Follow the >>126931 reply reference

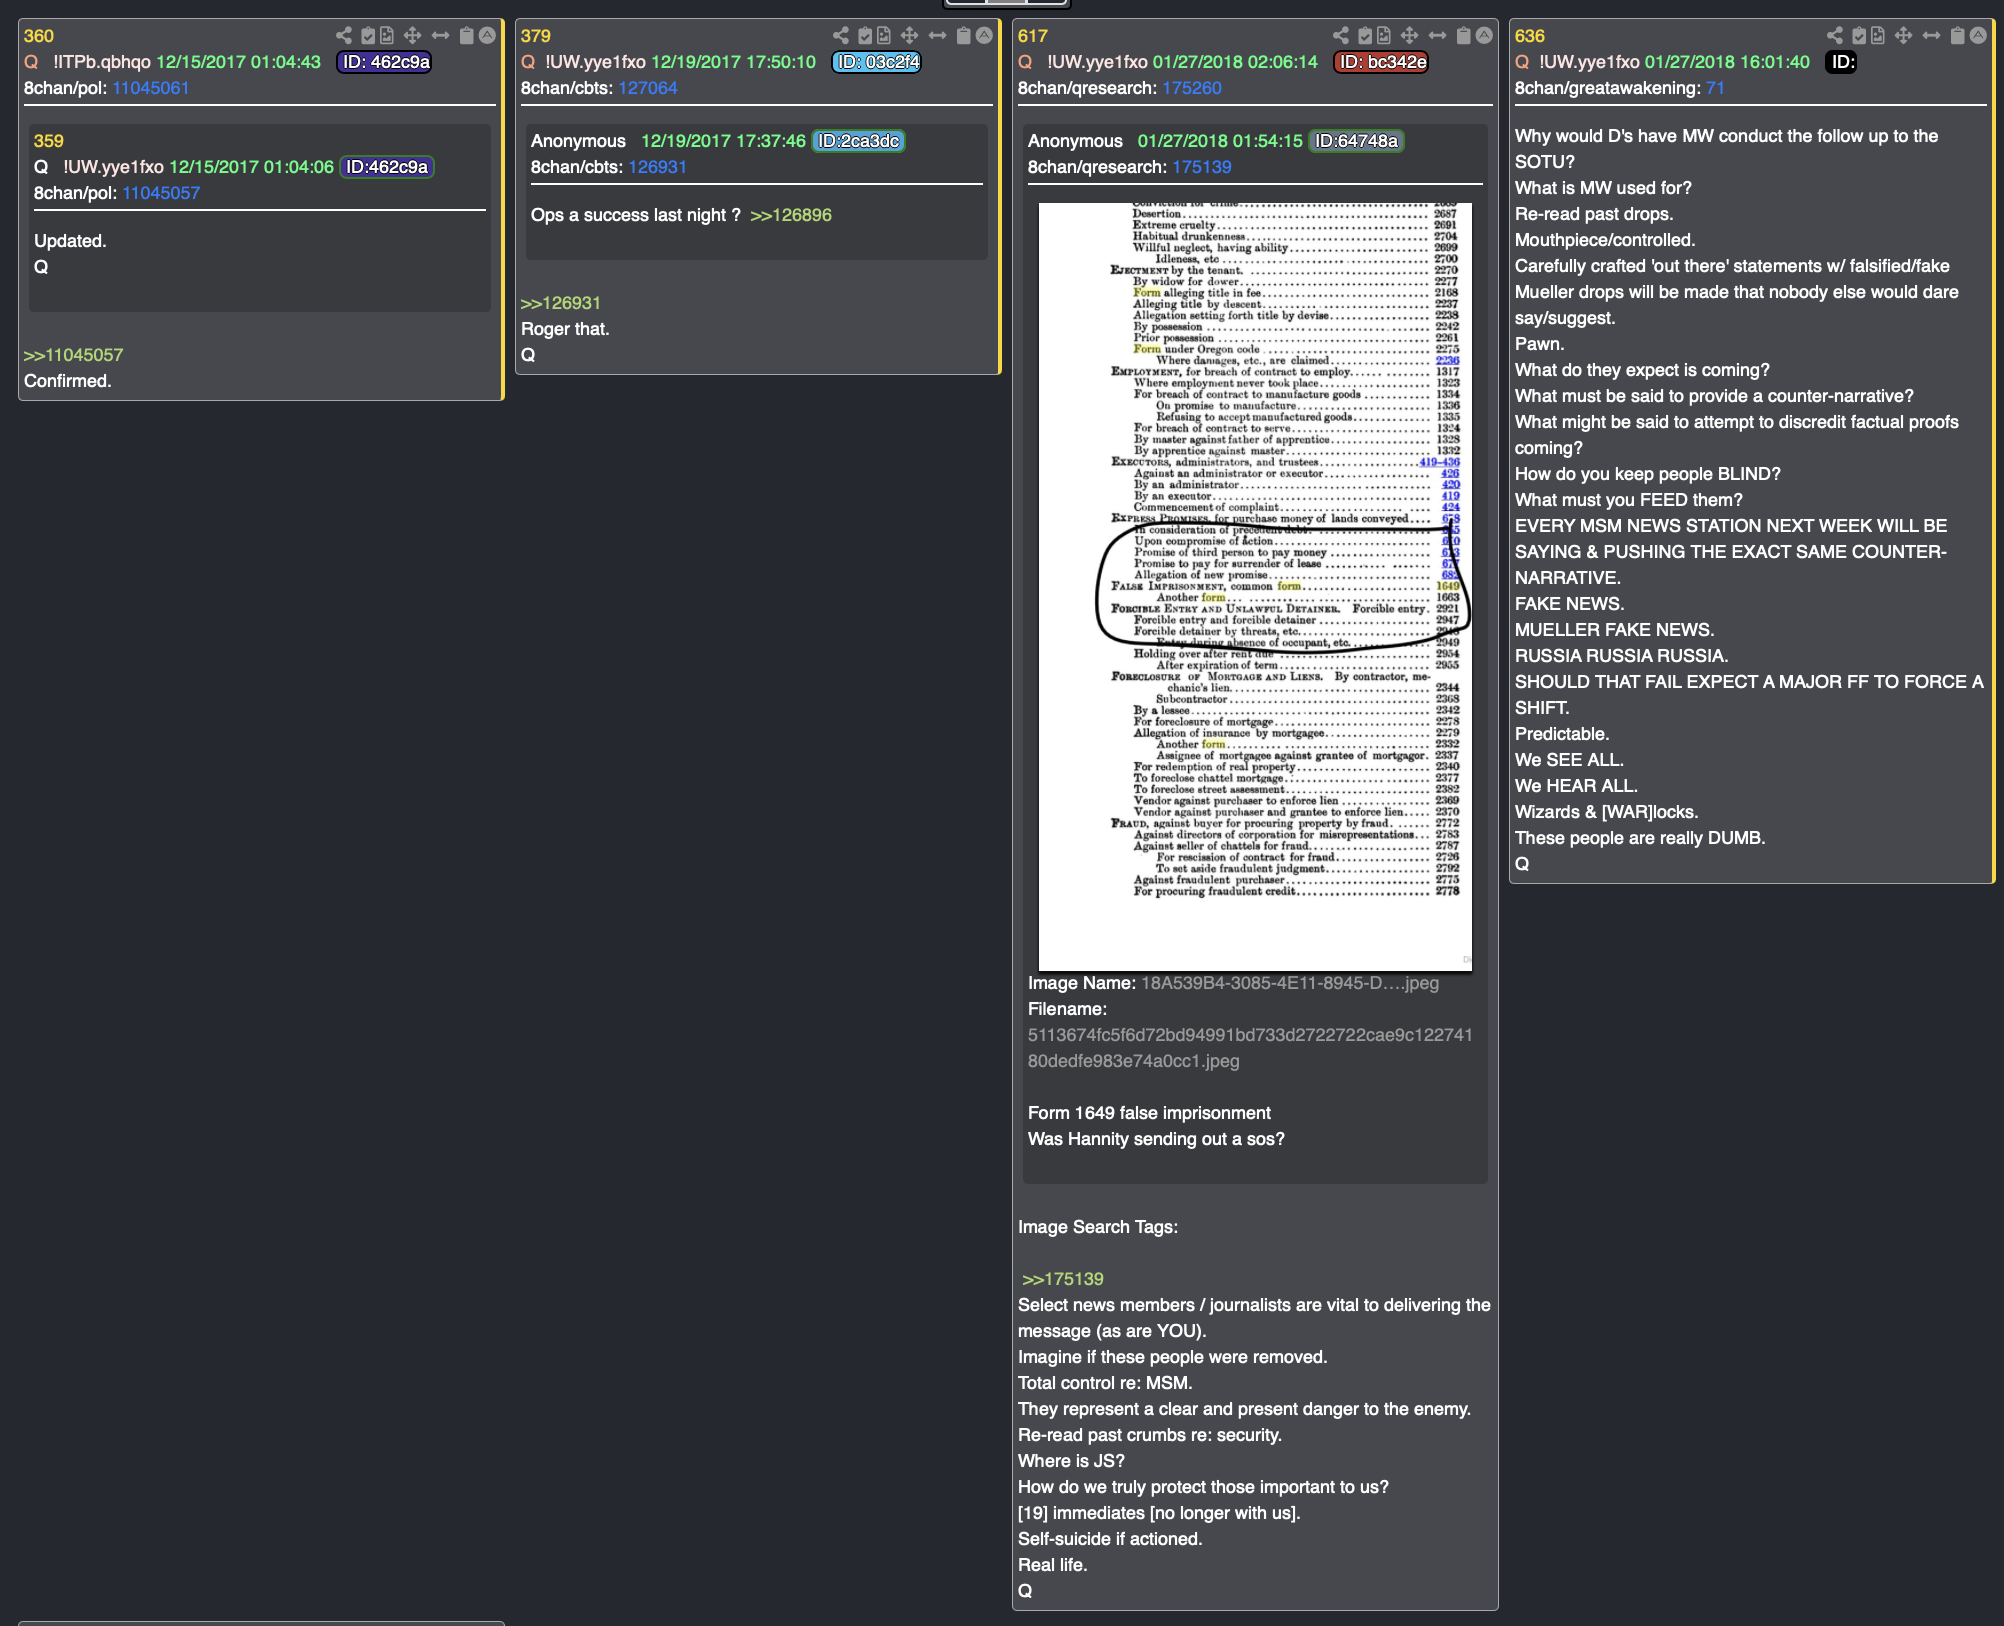pos(561,303)
